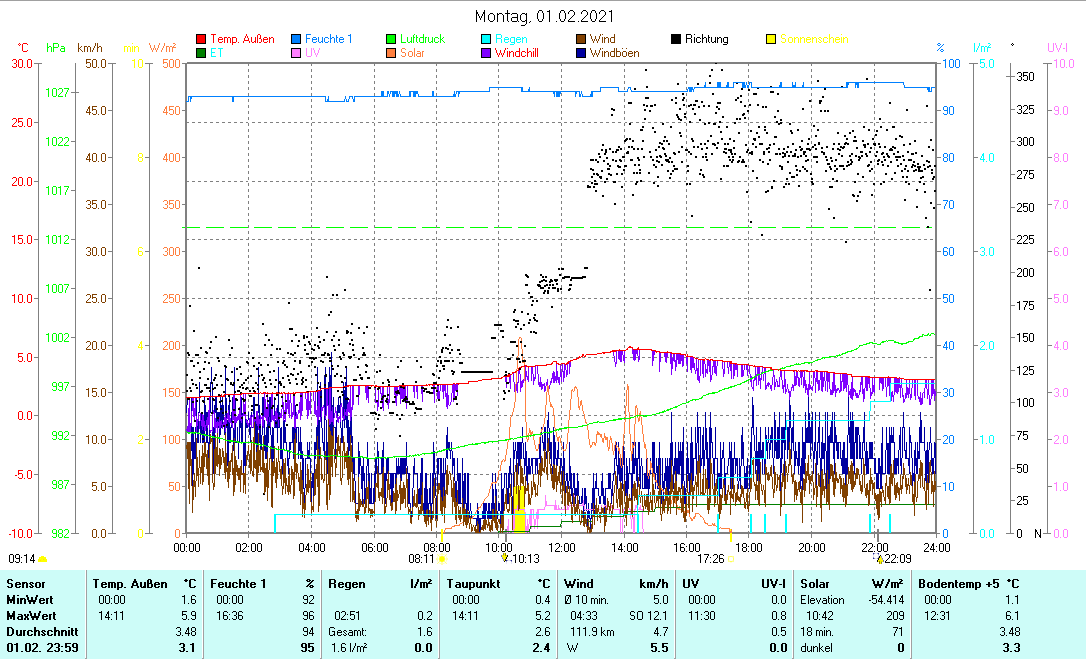Select the green Luftdruck legend marker

tap(392, 39)
